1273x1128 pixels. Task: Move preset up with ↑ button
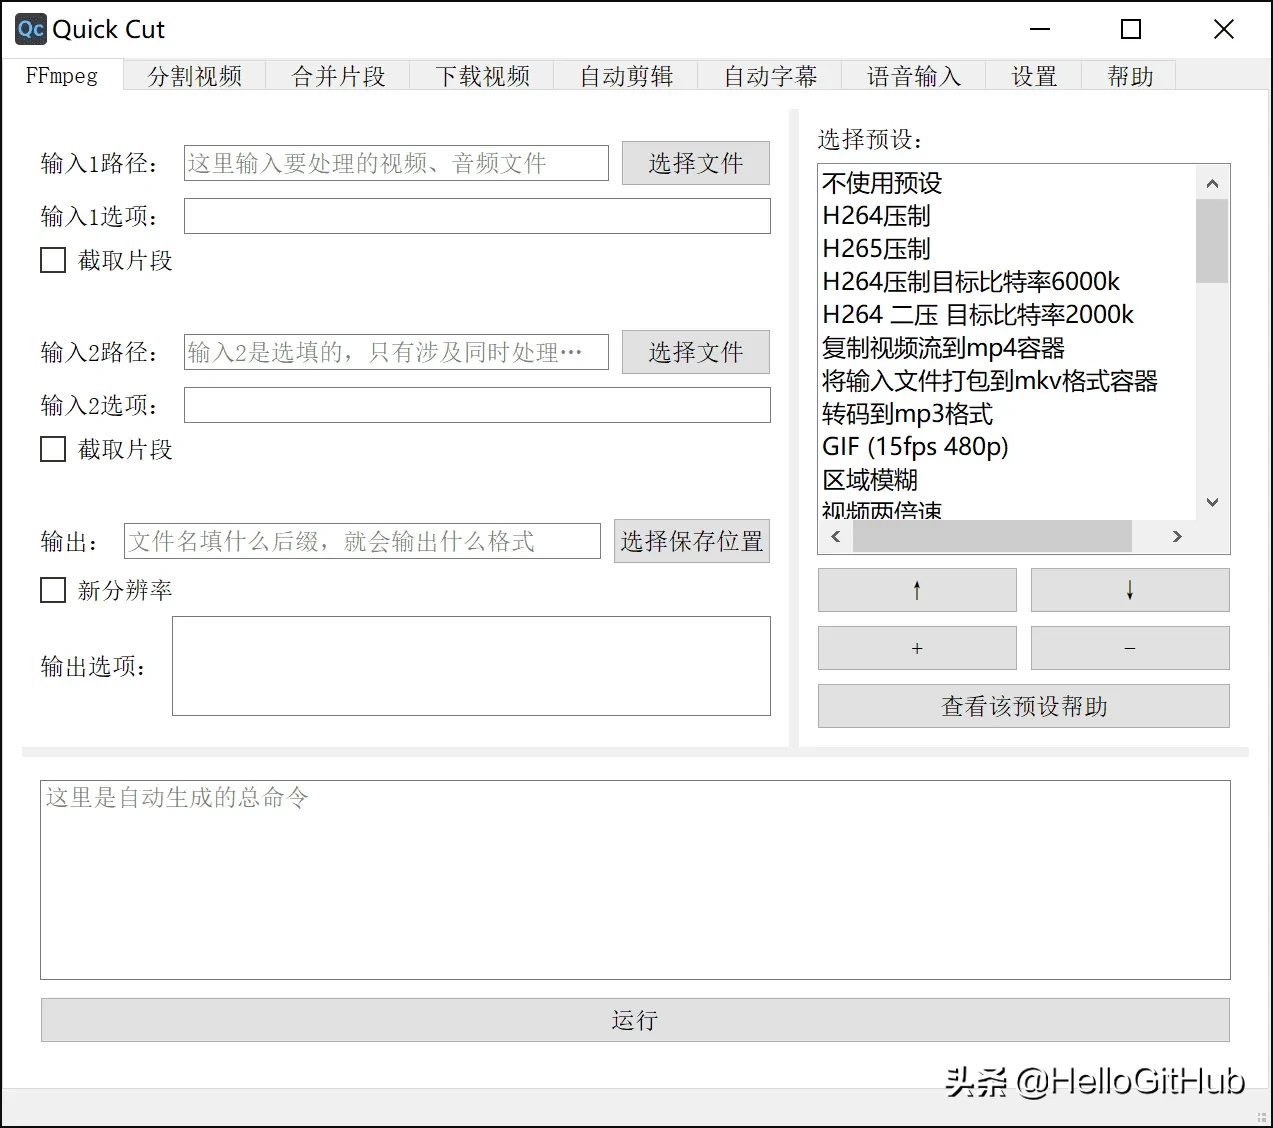[x=917, y=590]
